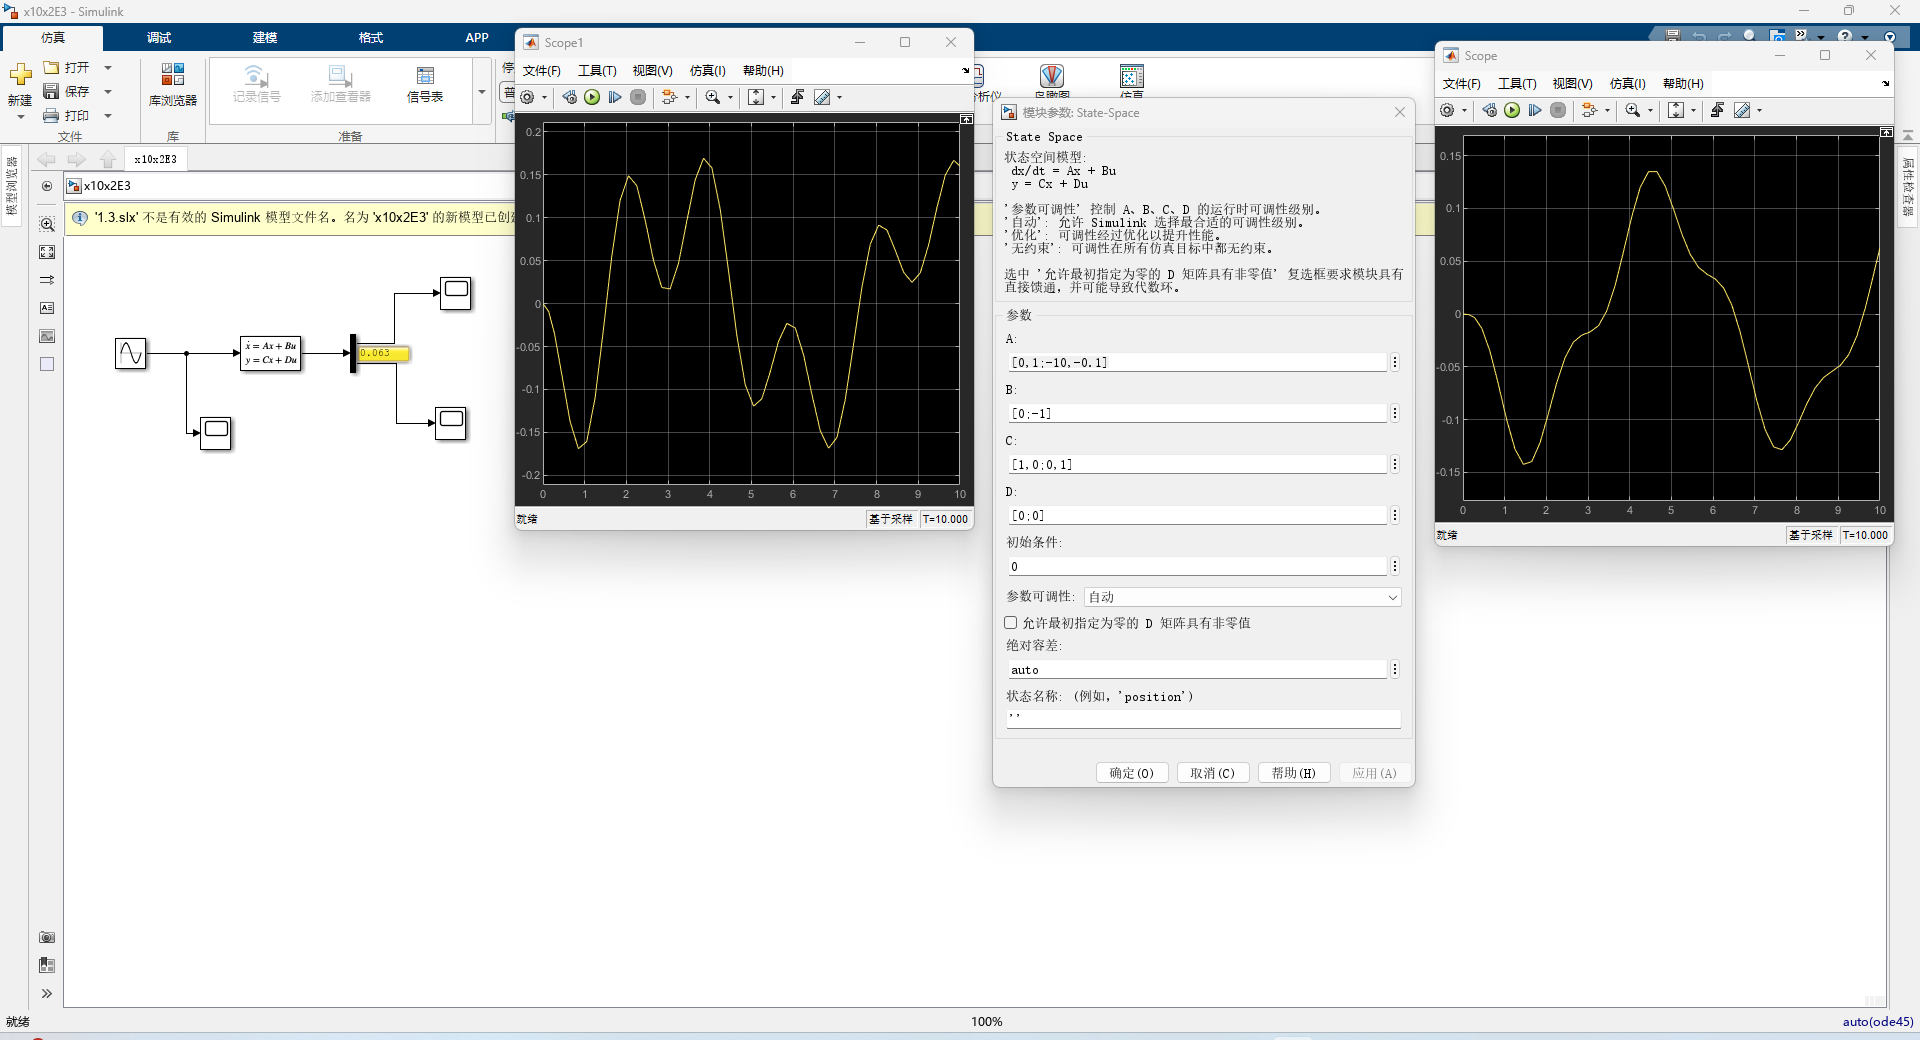Switch to the Format (格式) ribbon tab
1920x1040 pixels.
[x=371, y=38]
